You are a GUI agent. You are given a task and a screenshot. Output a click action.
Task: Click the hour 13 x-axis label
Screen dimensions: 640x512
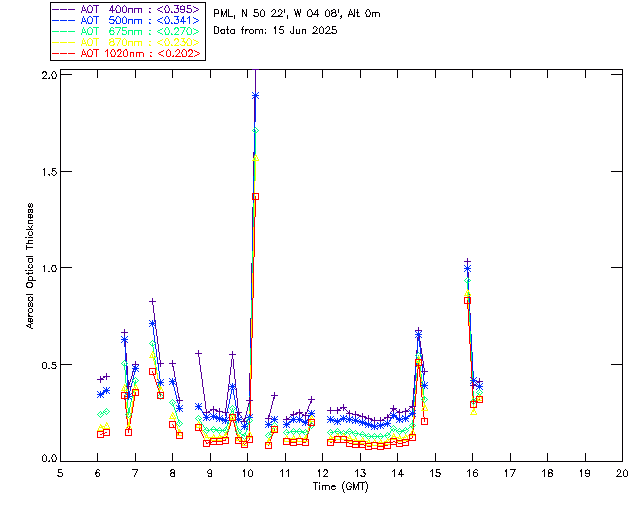coord(360,473)
